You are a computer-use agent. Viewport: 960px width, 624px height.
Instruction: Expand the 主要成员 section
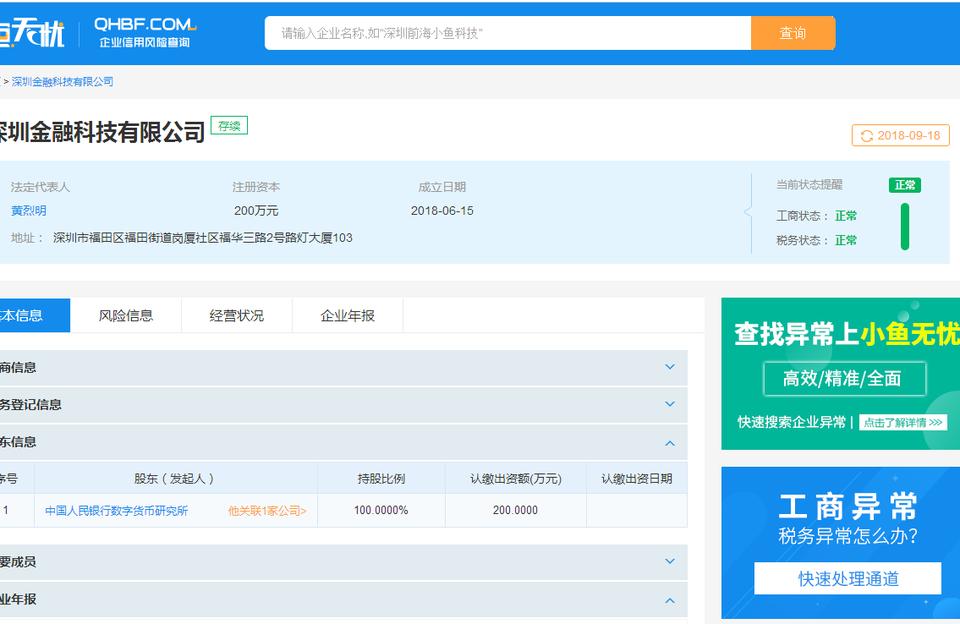[x=669, y=562]
